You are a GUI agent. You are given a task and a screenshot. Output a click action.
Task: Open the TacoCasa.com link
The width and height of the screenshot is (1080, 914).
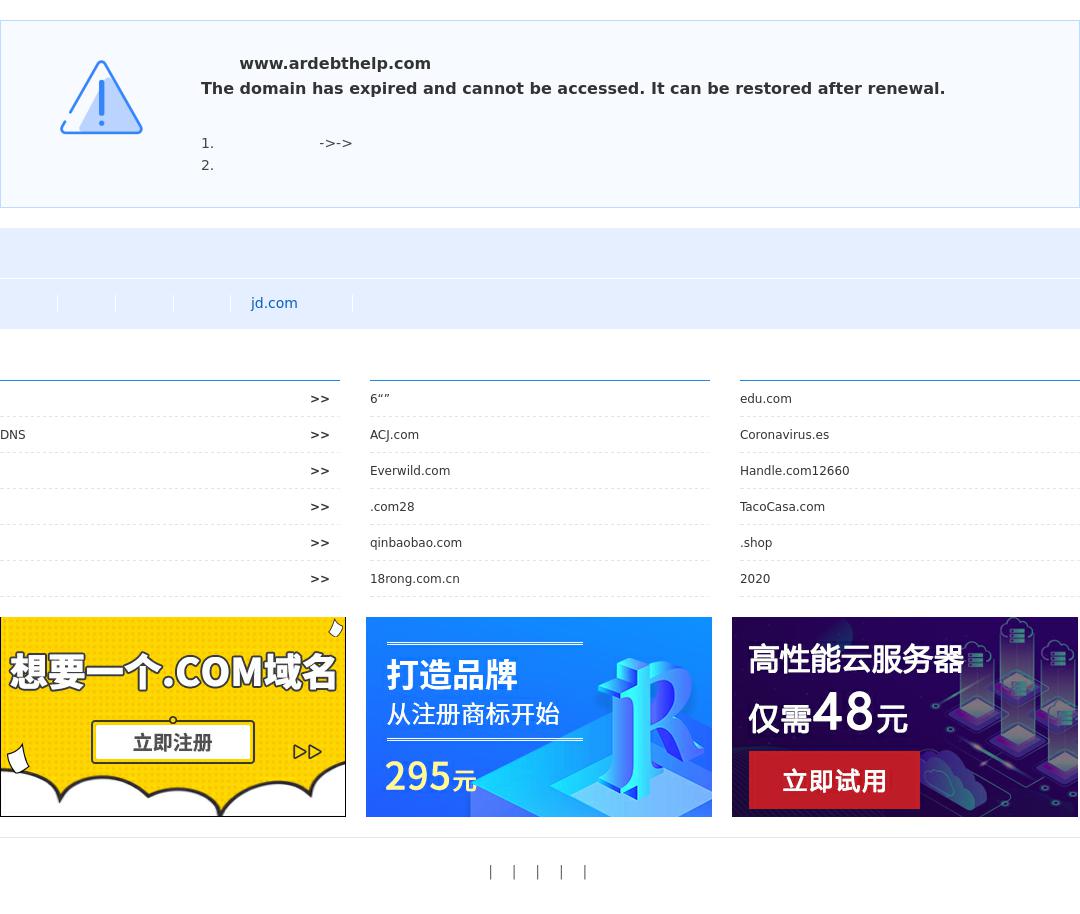(782, 507)
